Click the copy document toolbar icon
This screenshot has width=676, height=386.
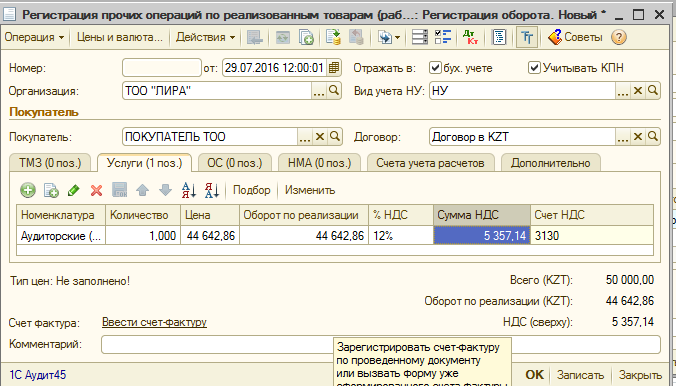[x=306, y=37]
